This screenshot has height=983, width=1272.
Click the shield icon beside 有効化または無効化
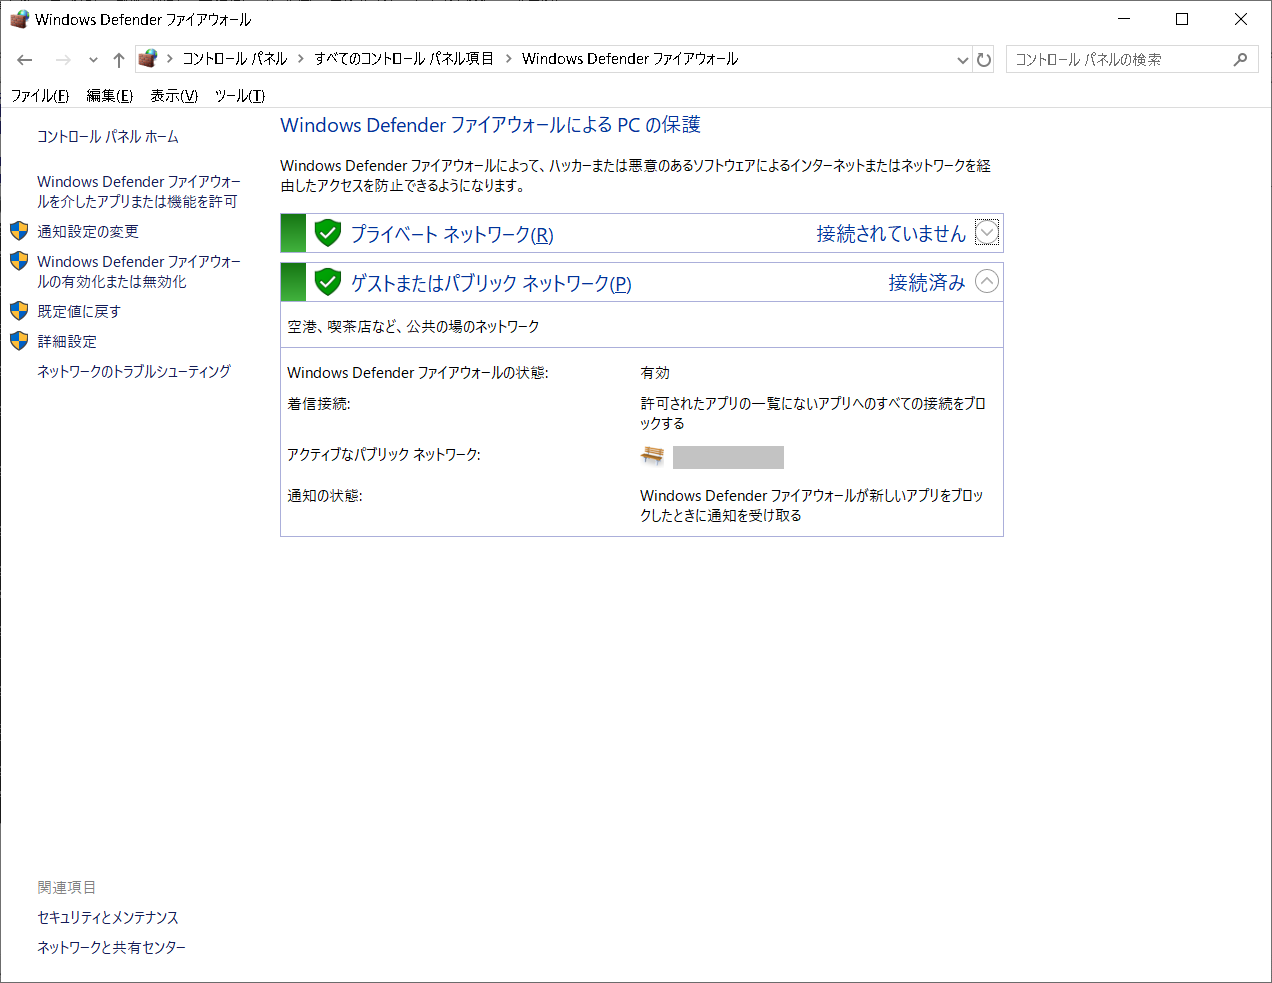19,261
